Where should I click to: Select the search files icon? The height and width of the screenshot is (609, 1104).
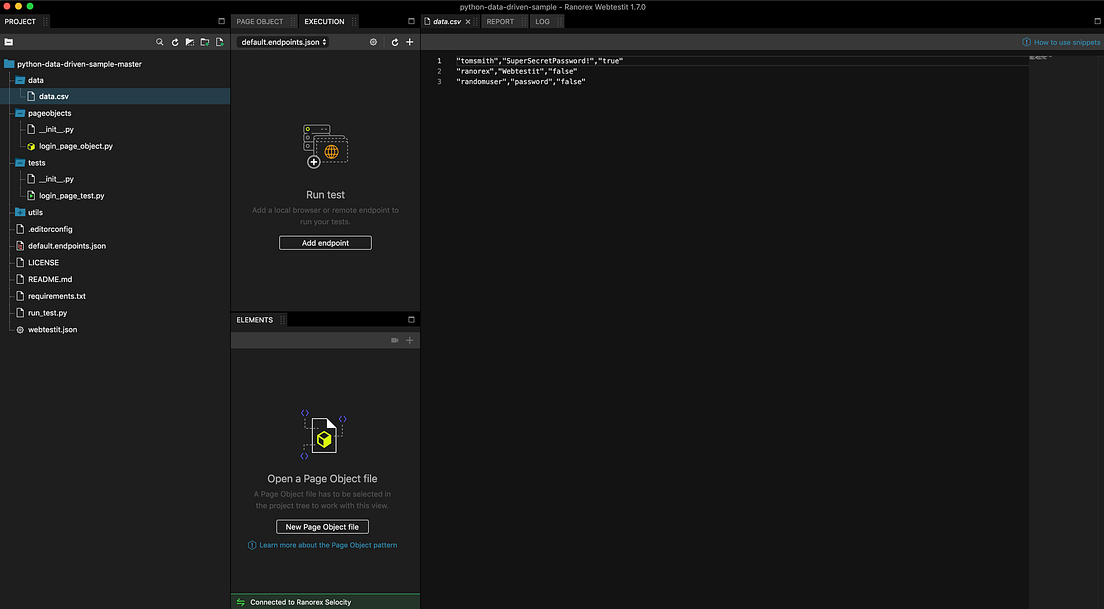tap(159, 42)
